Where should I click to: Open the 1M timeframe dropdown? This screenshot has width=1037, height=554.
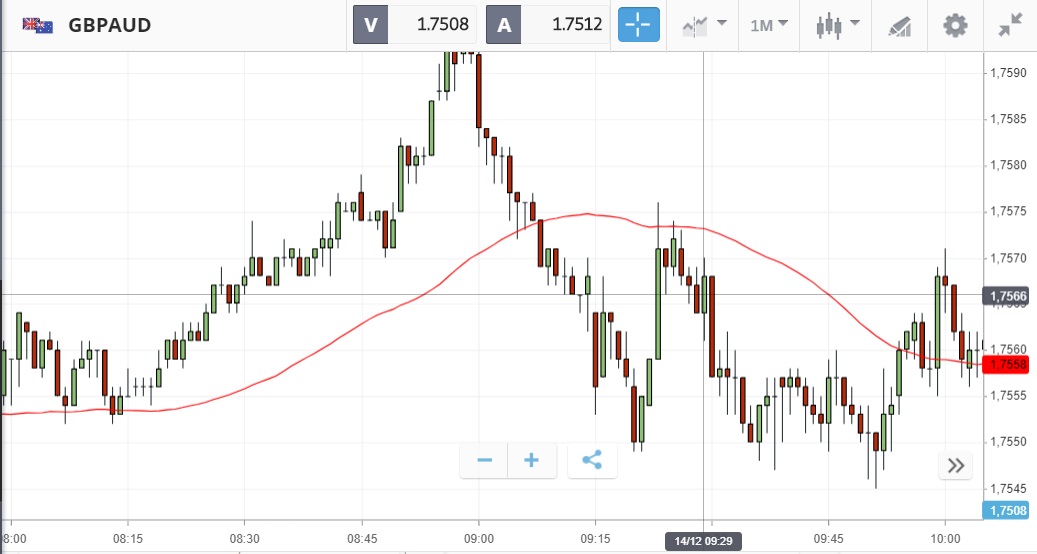click(769, 25)
